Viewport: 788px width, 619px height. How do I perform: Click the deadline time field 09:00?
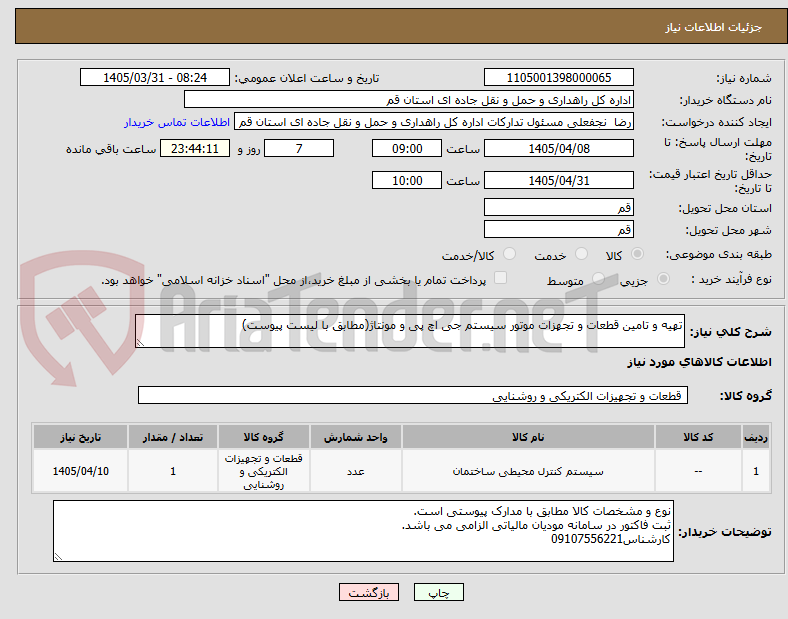(x=407, y=148)
